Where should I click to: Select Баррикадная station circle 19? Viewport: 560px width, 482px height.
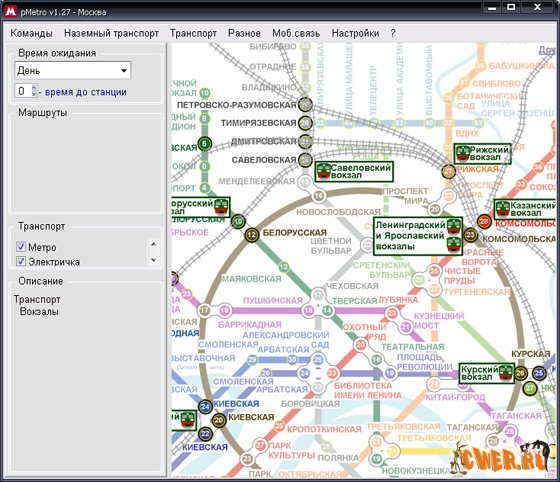[x=224, y=310]
